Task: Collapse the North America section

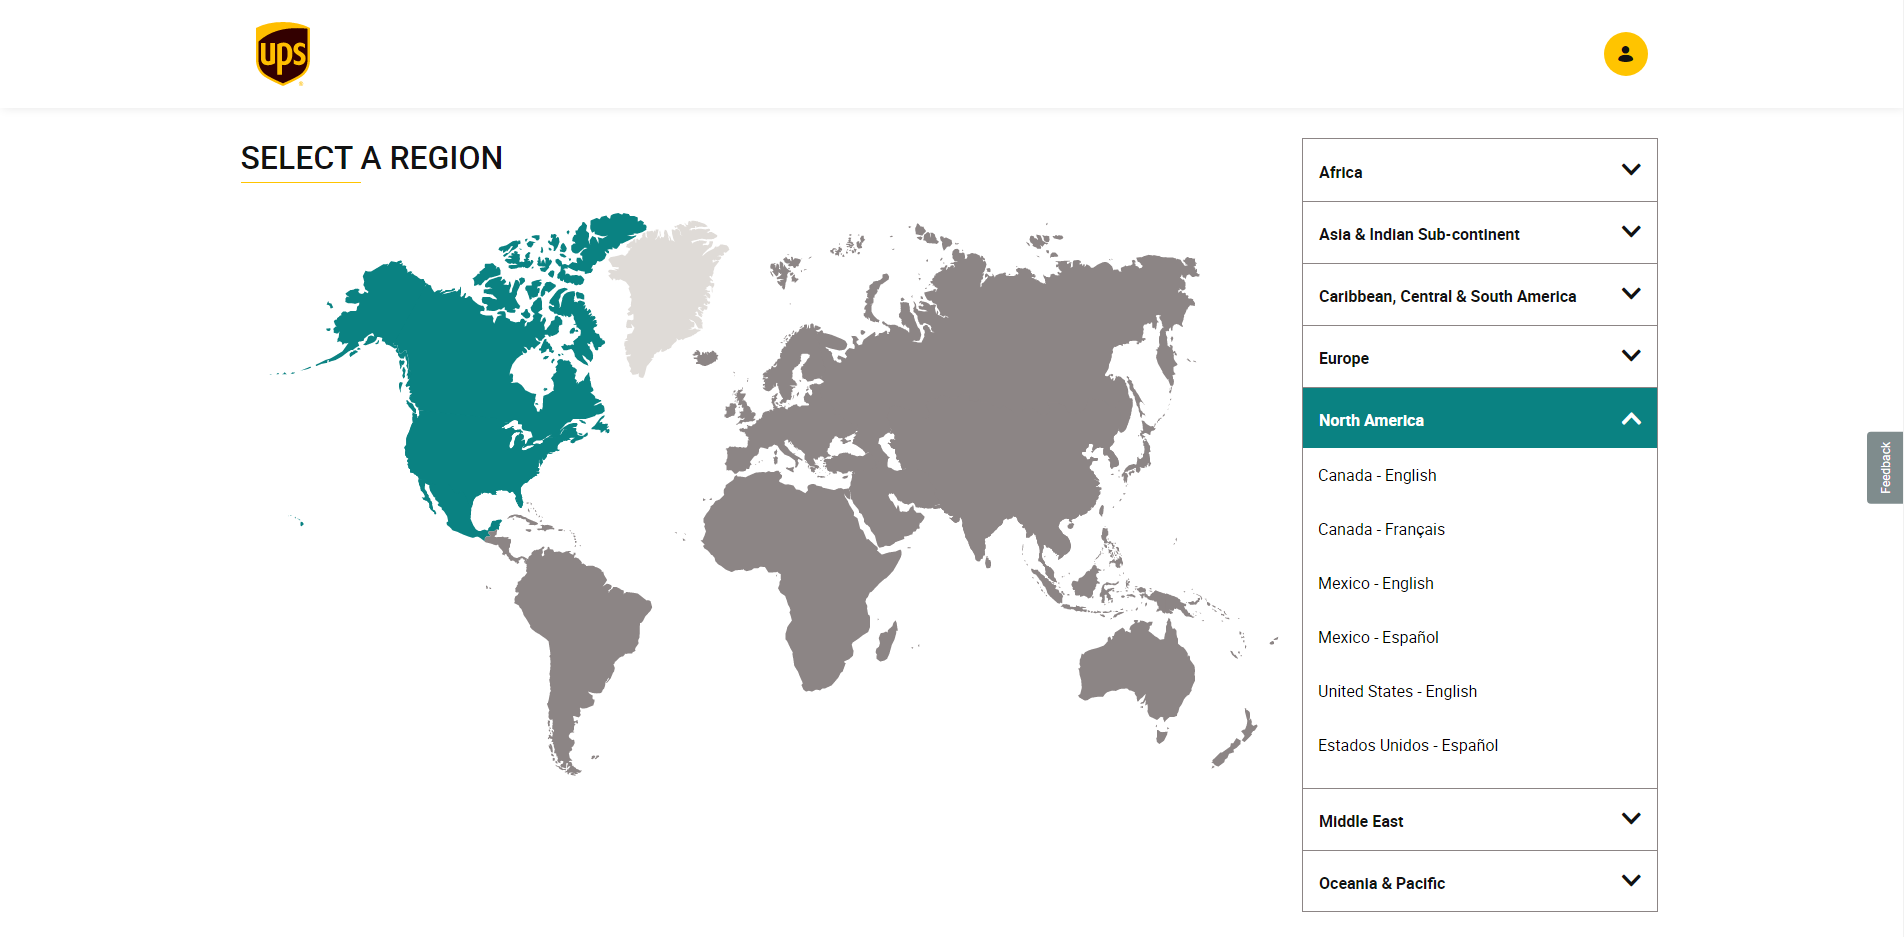Action: pos(1479,418)
